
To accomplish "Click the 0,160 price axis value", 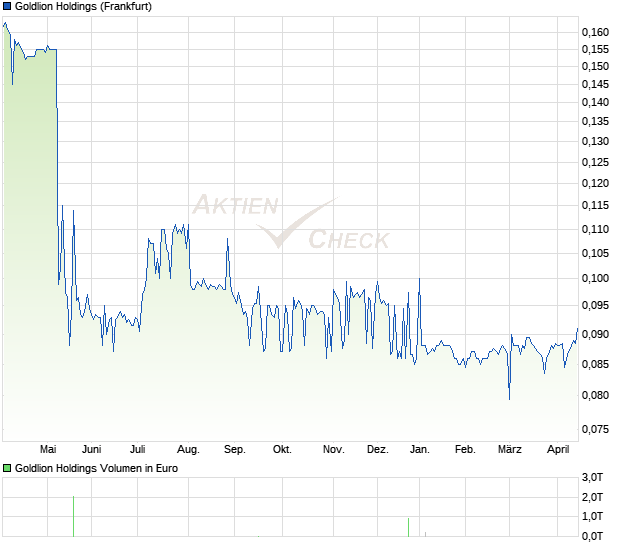I will pos(595,32).
